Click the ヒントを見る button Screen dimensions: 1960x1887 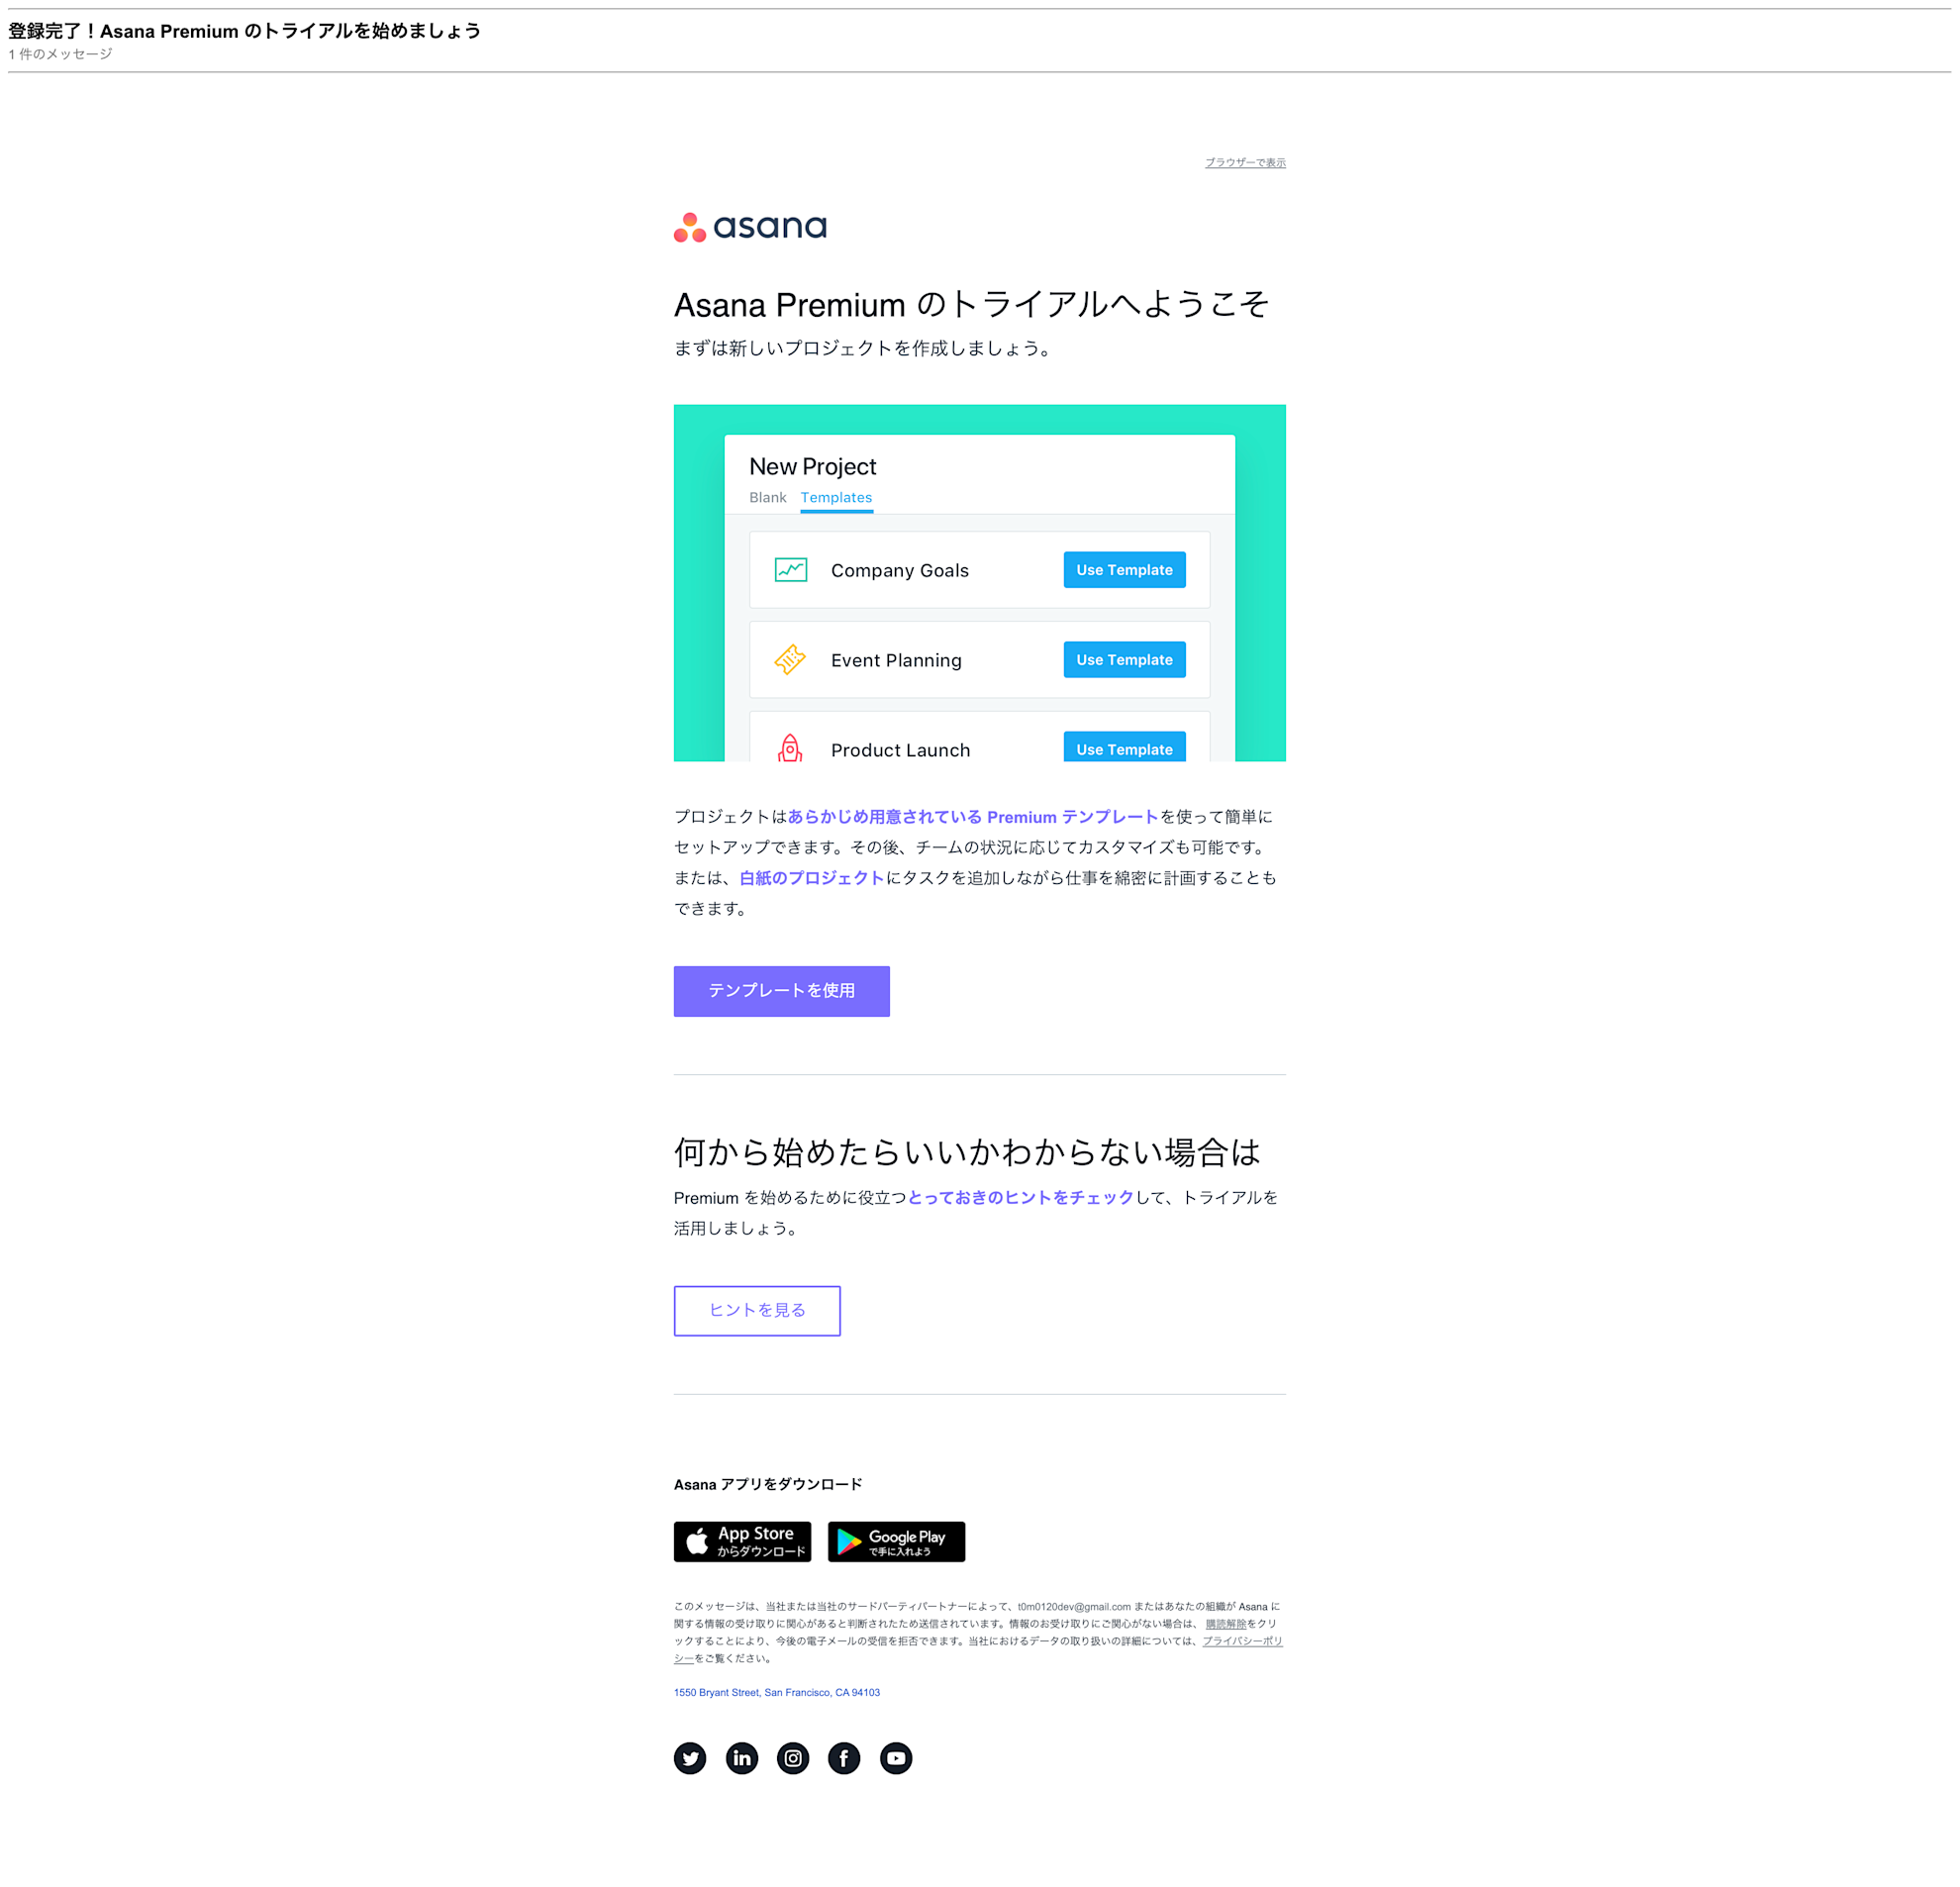point(757,1311)
